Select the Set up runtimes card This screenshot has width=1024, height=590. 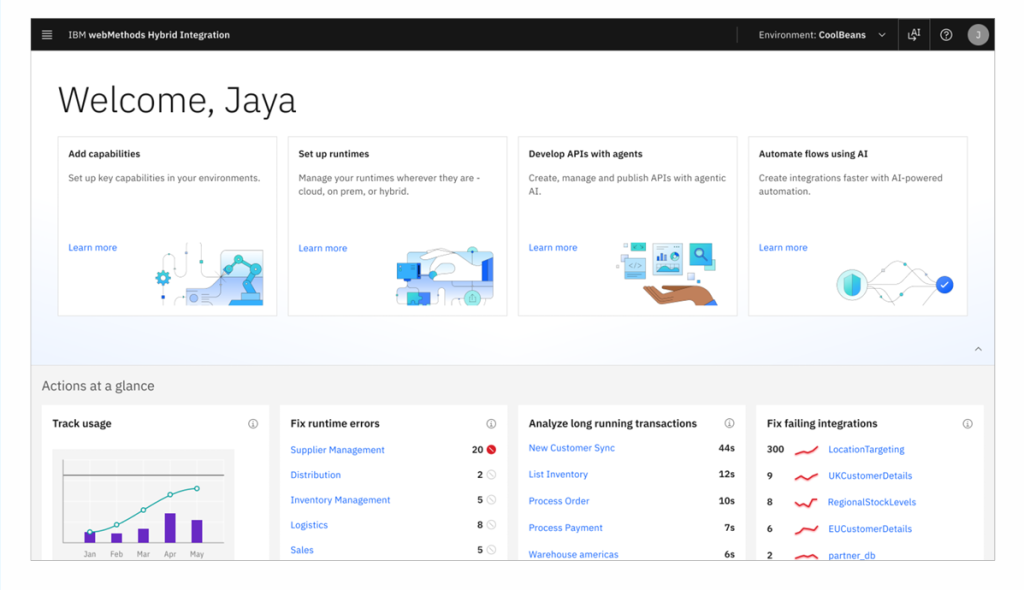[x=397, y=226]
